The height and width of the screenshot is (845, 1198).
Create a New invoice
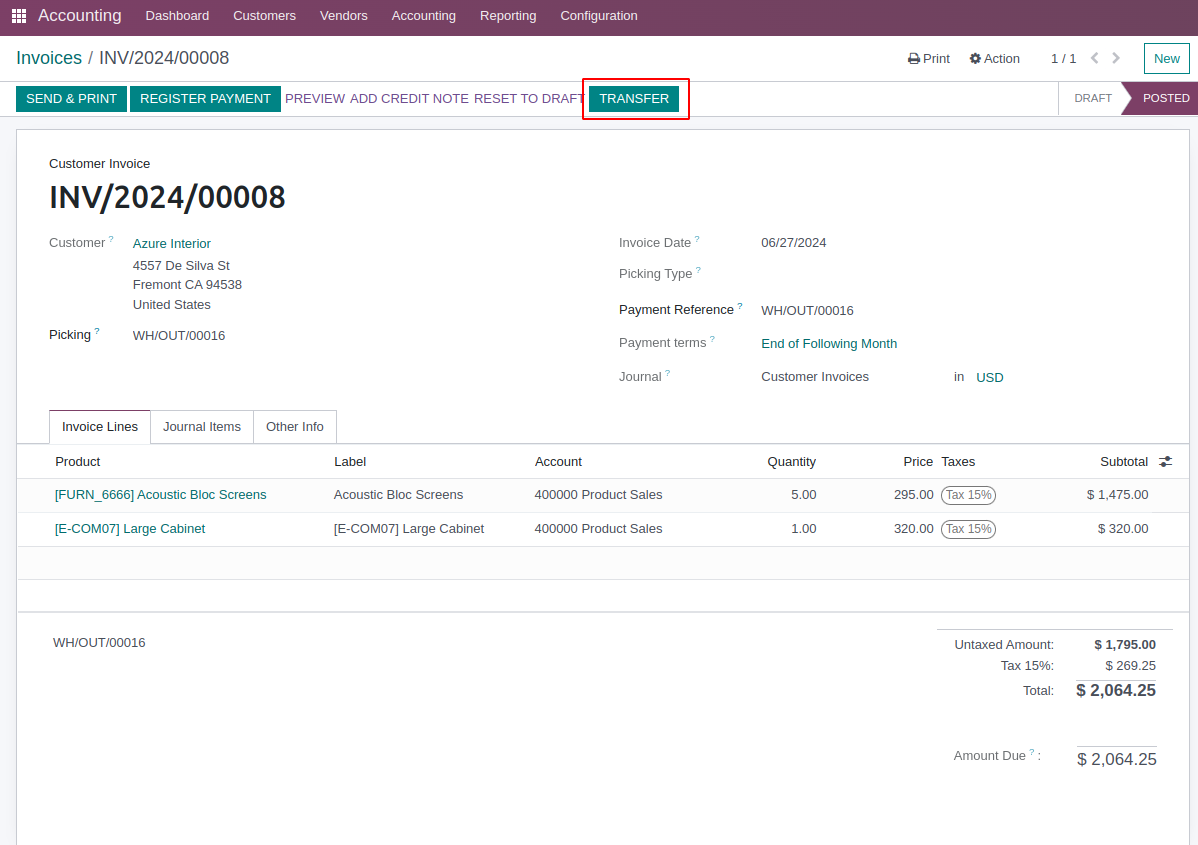click(x=1167, y=59)
